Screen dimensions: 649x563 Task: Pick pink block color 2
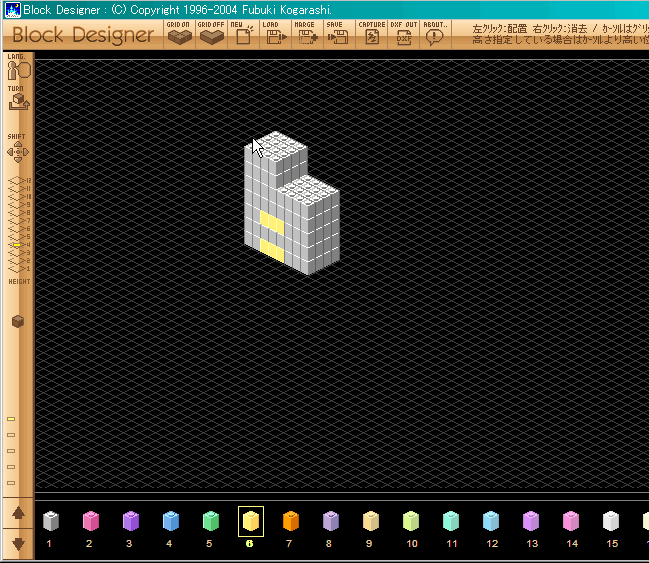[x=91, y=521]
